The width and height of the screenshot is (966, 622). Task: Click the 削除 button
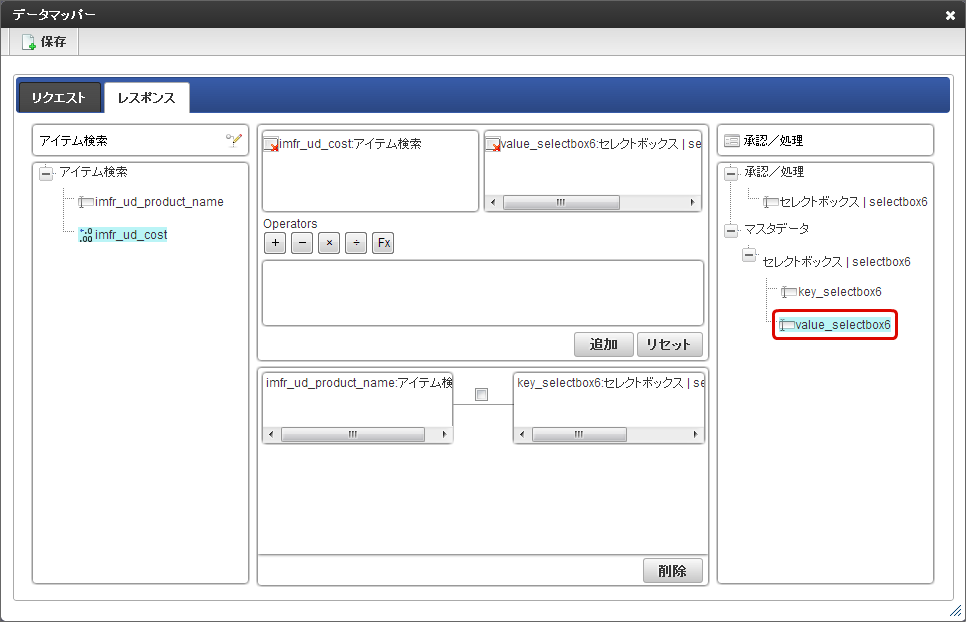click(673, 570)
